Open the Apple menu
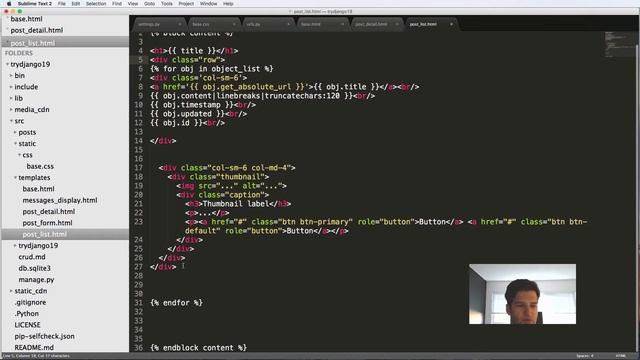 pyautogui.click(x=9, y=4)
